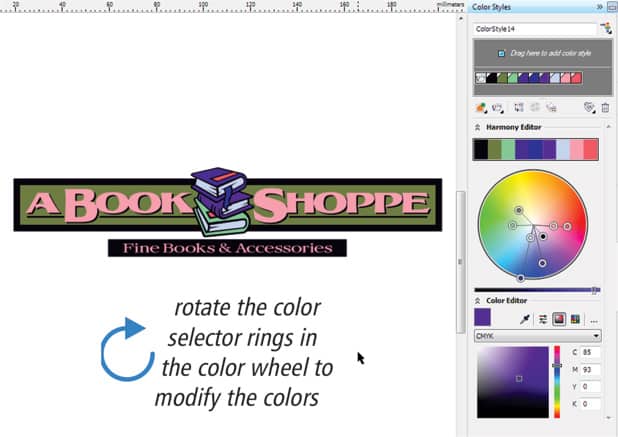The height and width of the screenshot is (437, 618).
Task: Collapse the Color Editor section
Action: point(478,299)
